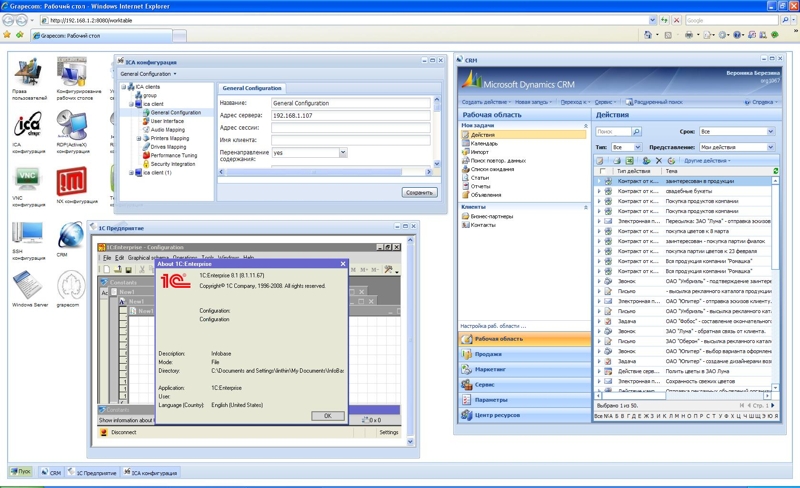Collapse the Клиенты section in CRM
This screenshot has height=488, width=800.
[585, 207]
